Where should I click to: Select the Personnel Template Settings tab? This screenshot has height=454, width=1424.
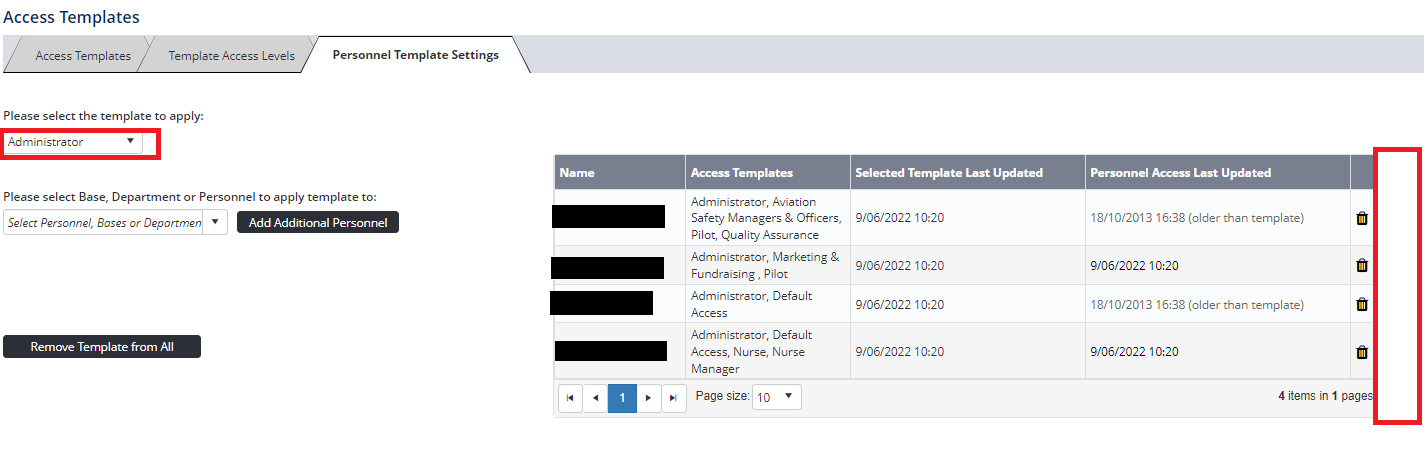[x=415, y=55]
